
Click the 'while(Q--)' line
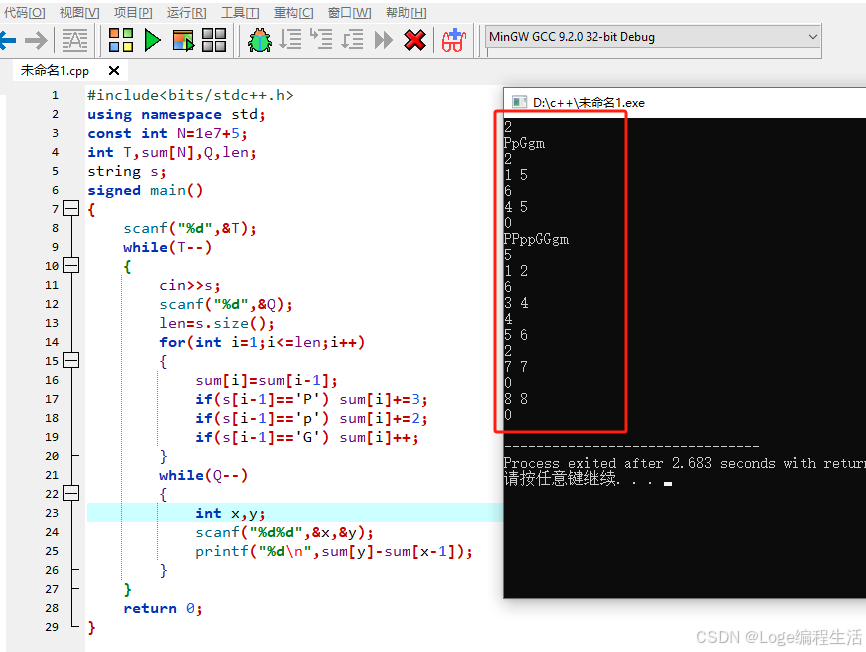pyautogui.click(x=203, y=475)
